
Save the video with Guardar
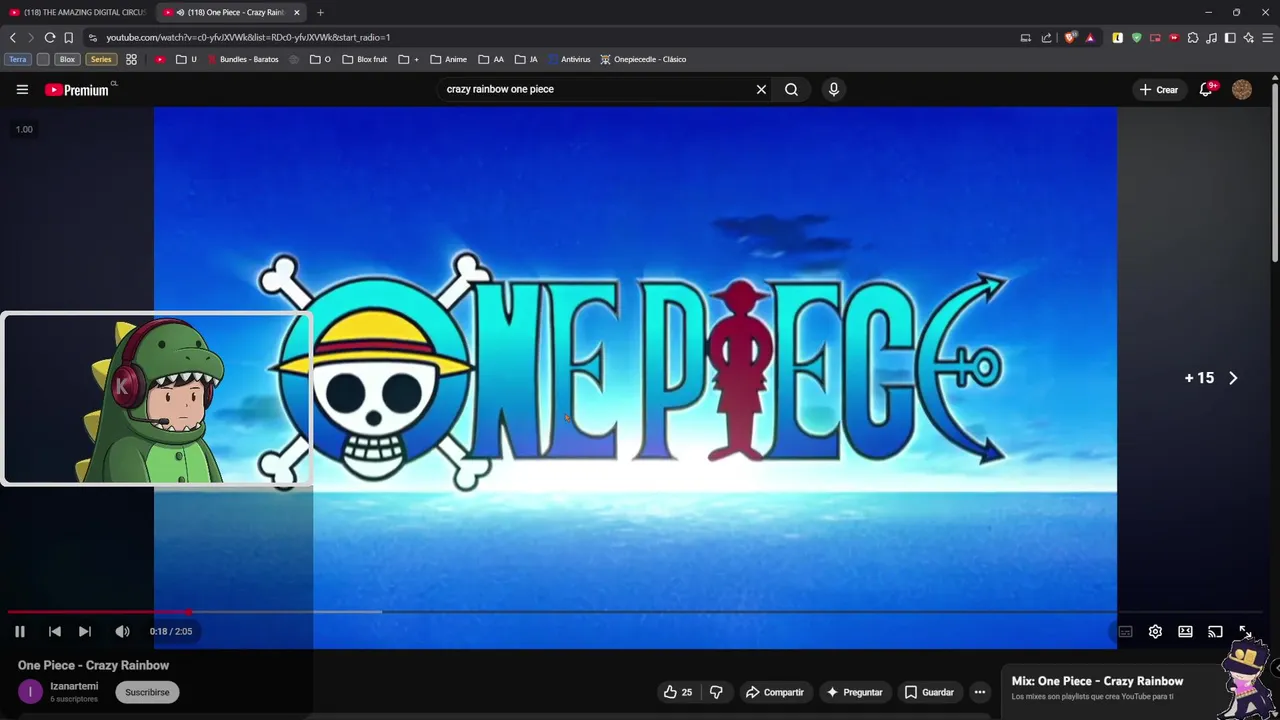coord(929,692)
